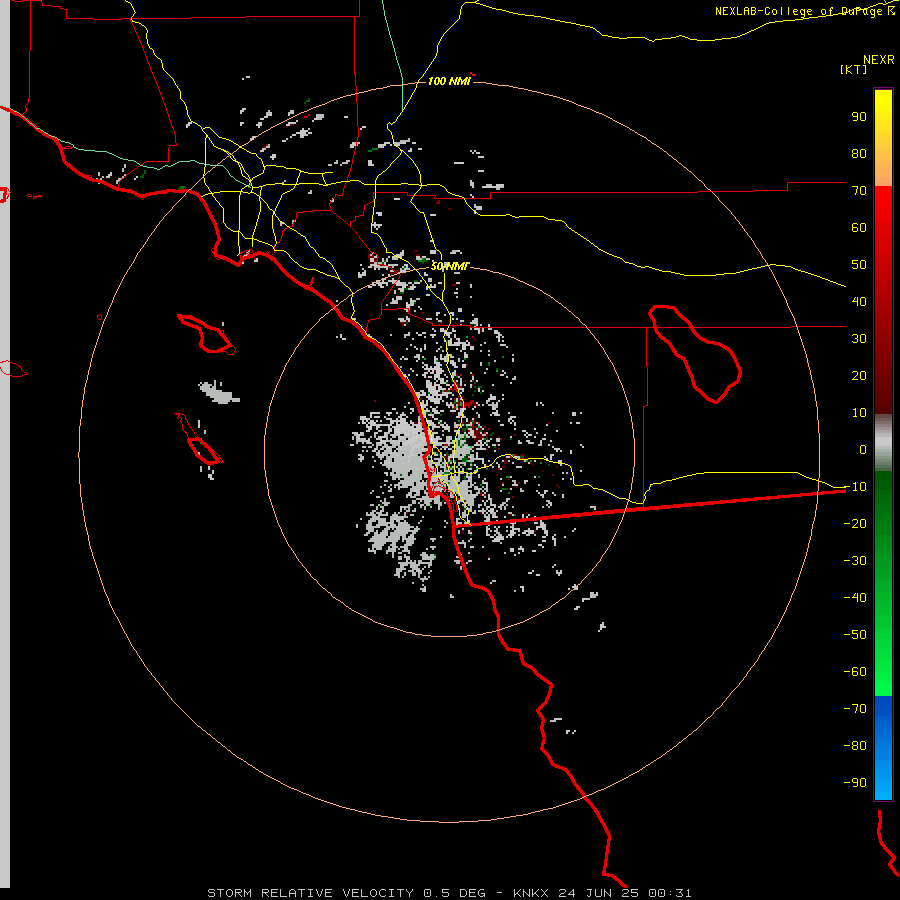Select the blue bottom segment of velocity scale
The width and height of the screenshot is (900, 900).
coord(883,748)
